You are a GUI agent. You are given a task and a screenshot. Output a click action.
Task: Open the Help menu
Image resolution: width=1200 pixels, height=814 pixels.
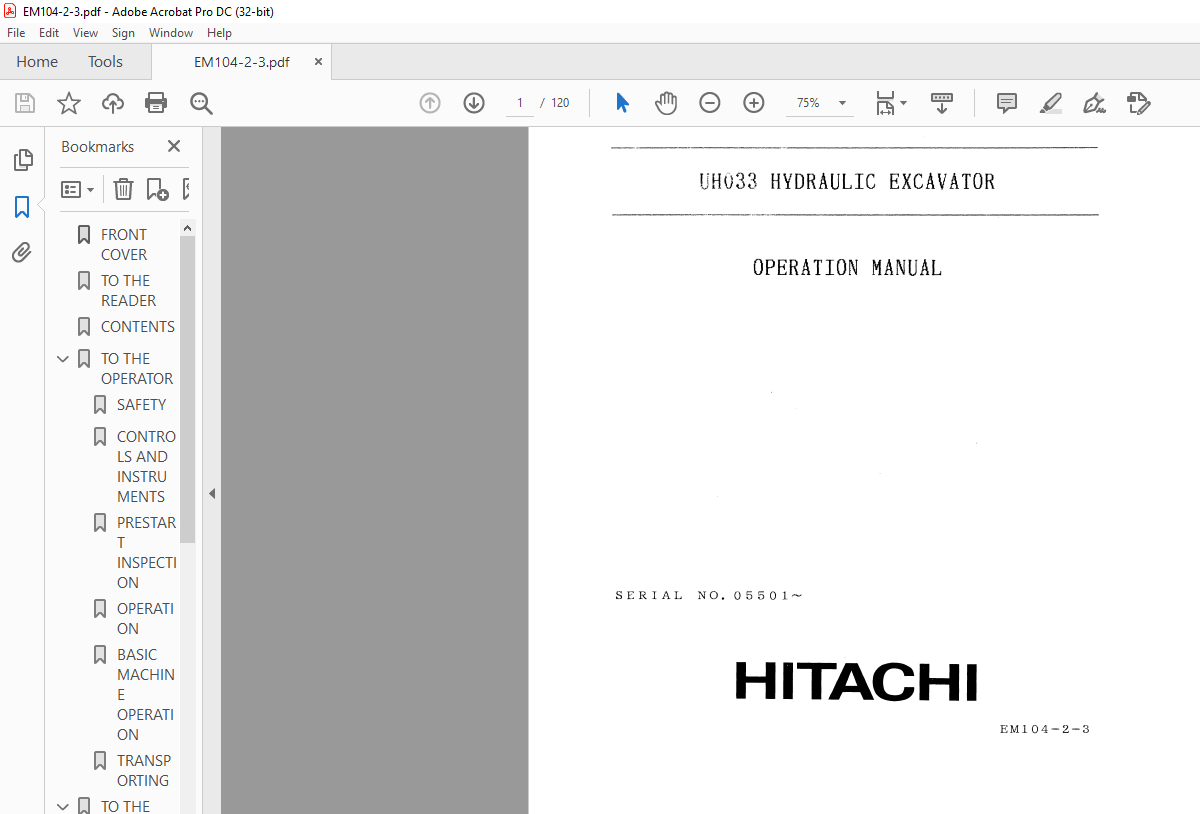pyautogui.click(x=219, y=33)
